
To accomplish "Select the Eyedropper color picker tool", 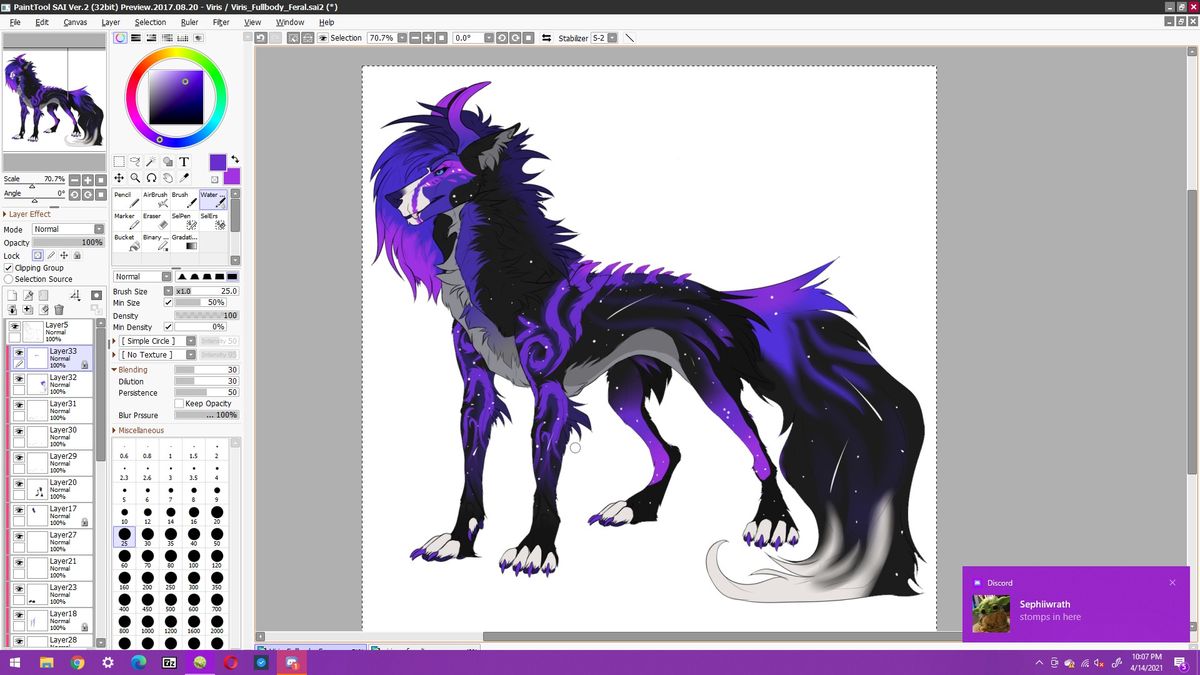I will (x=184, y=178).
